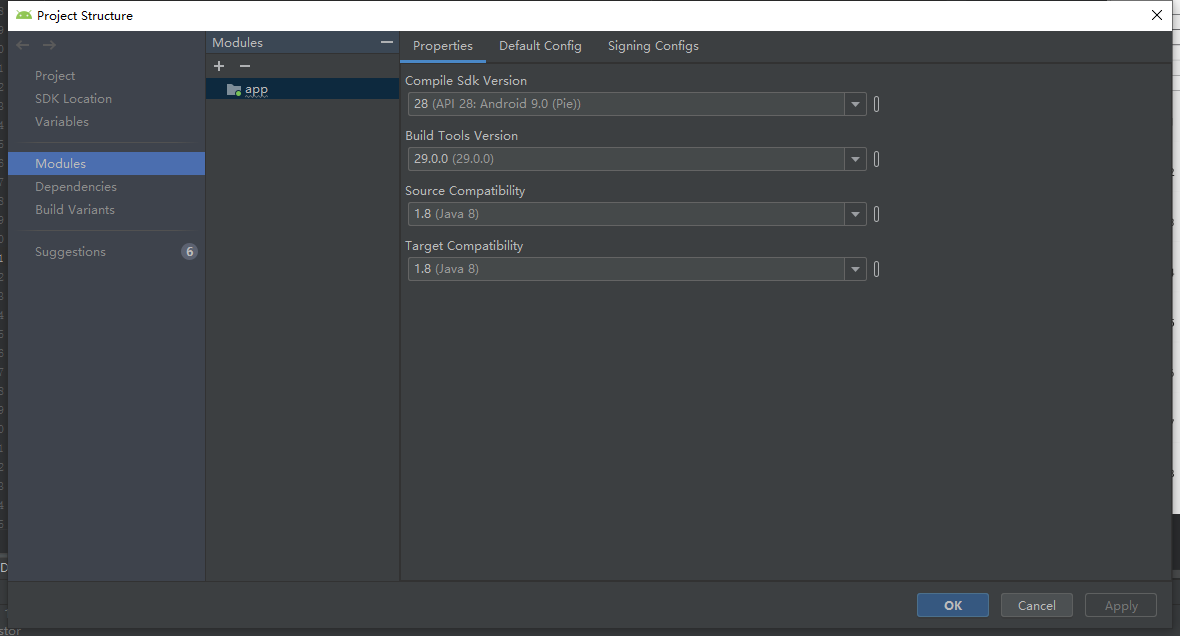Add a new module with plus icon
1180x636 pixels.
[x=219, y=66]
